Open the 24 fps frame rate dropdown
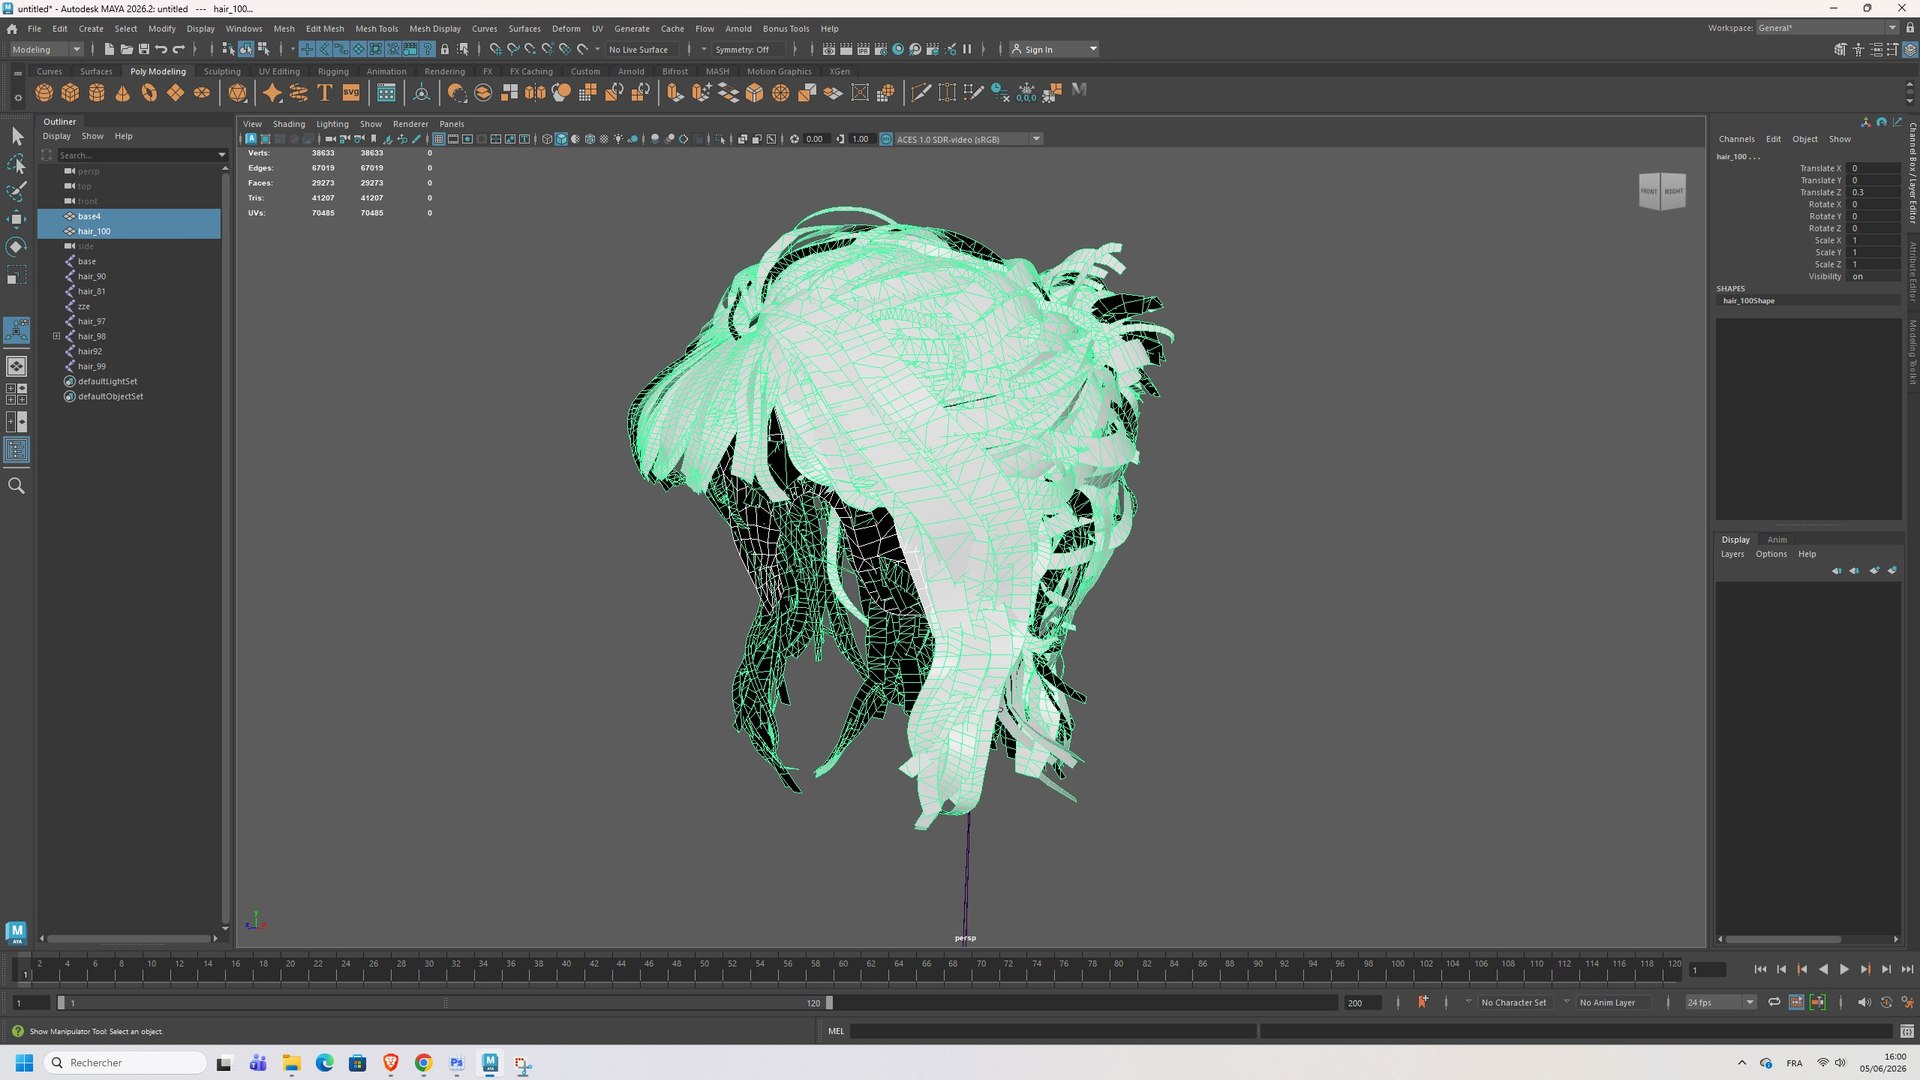The height and width of the screenshot is (1080, 1920). point(1720,1002)
